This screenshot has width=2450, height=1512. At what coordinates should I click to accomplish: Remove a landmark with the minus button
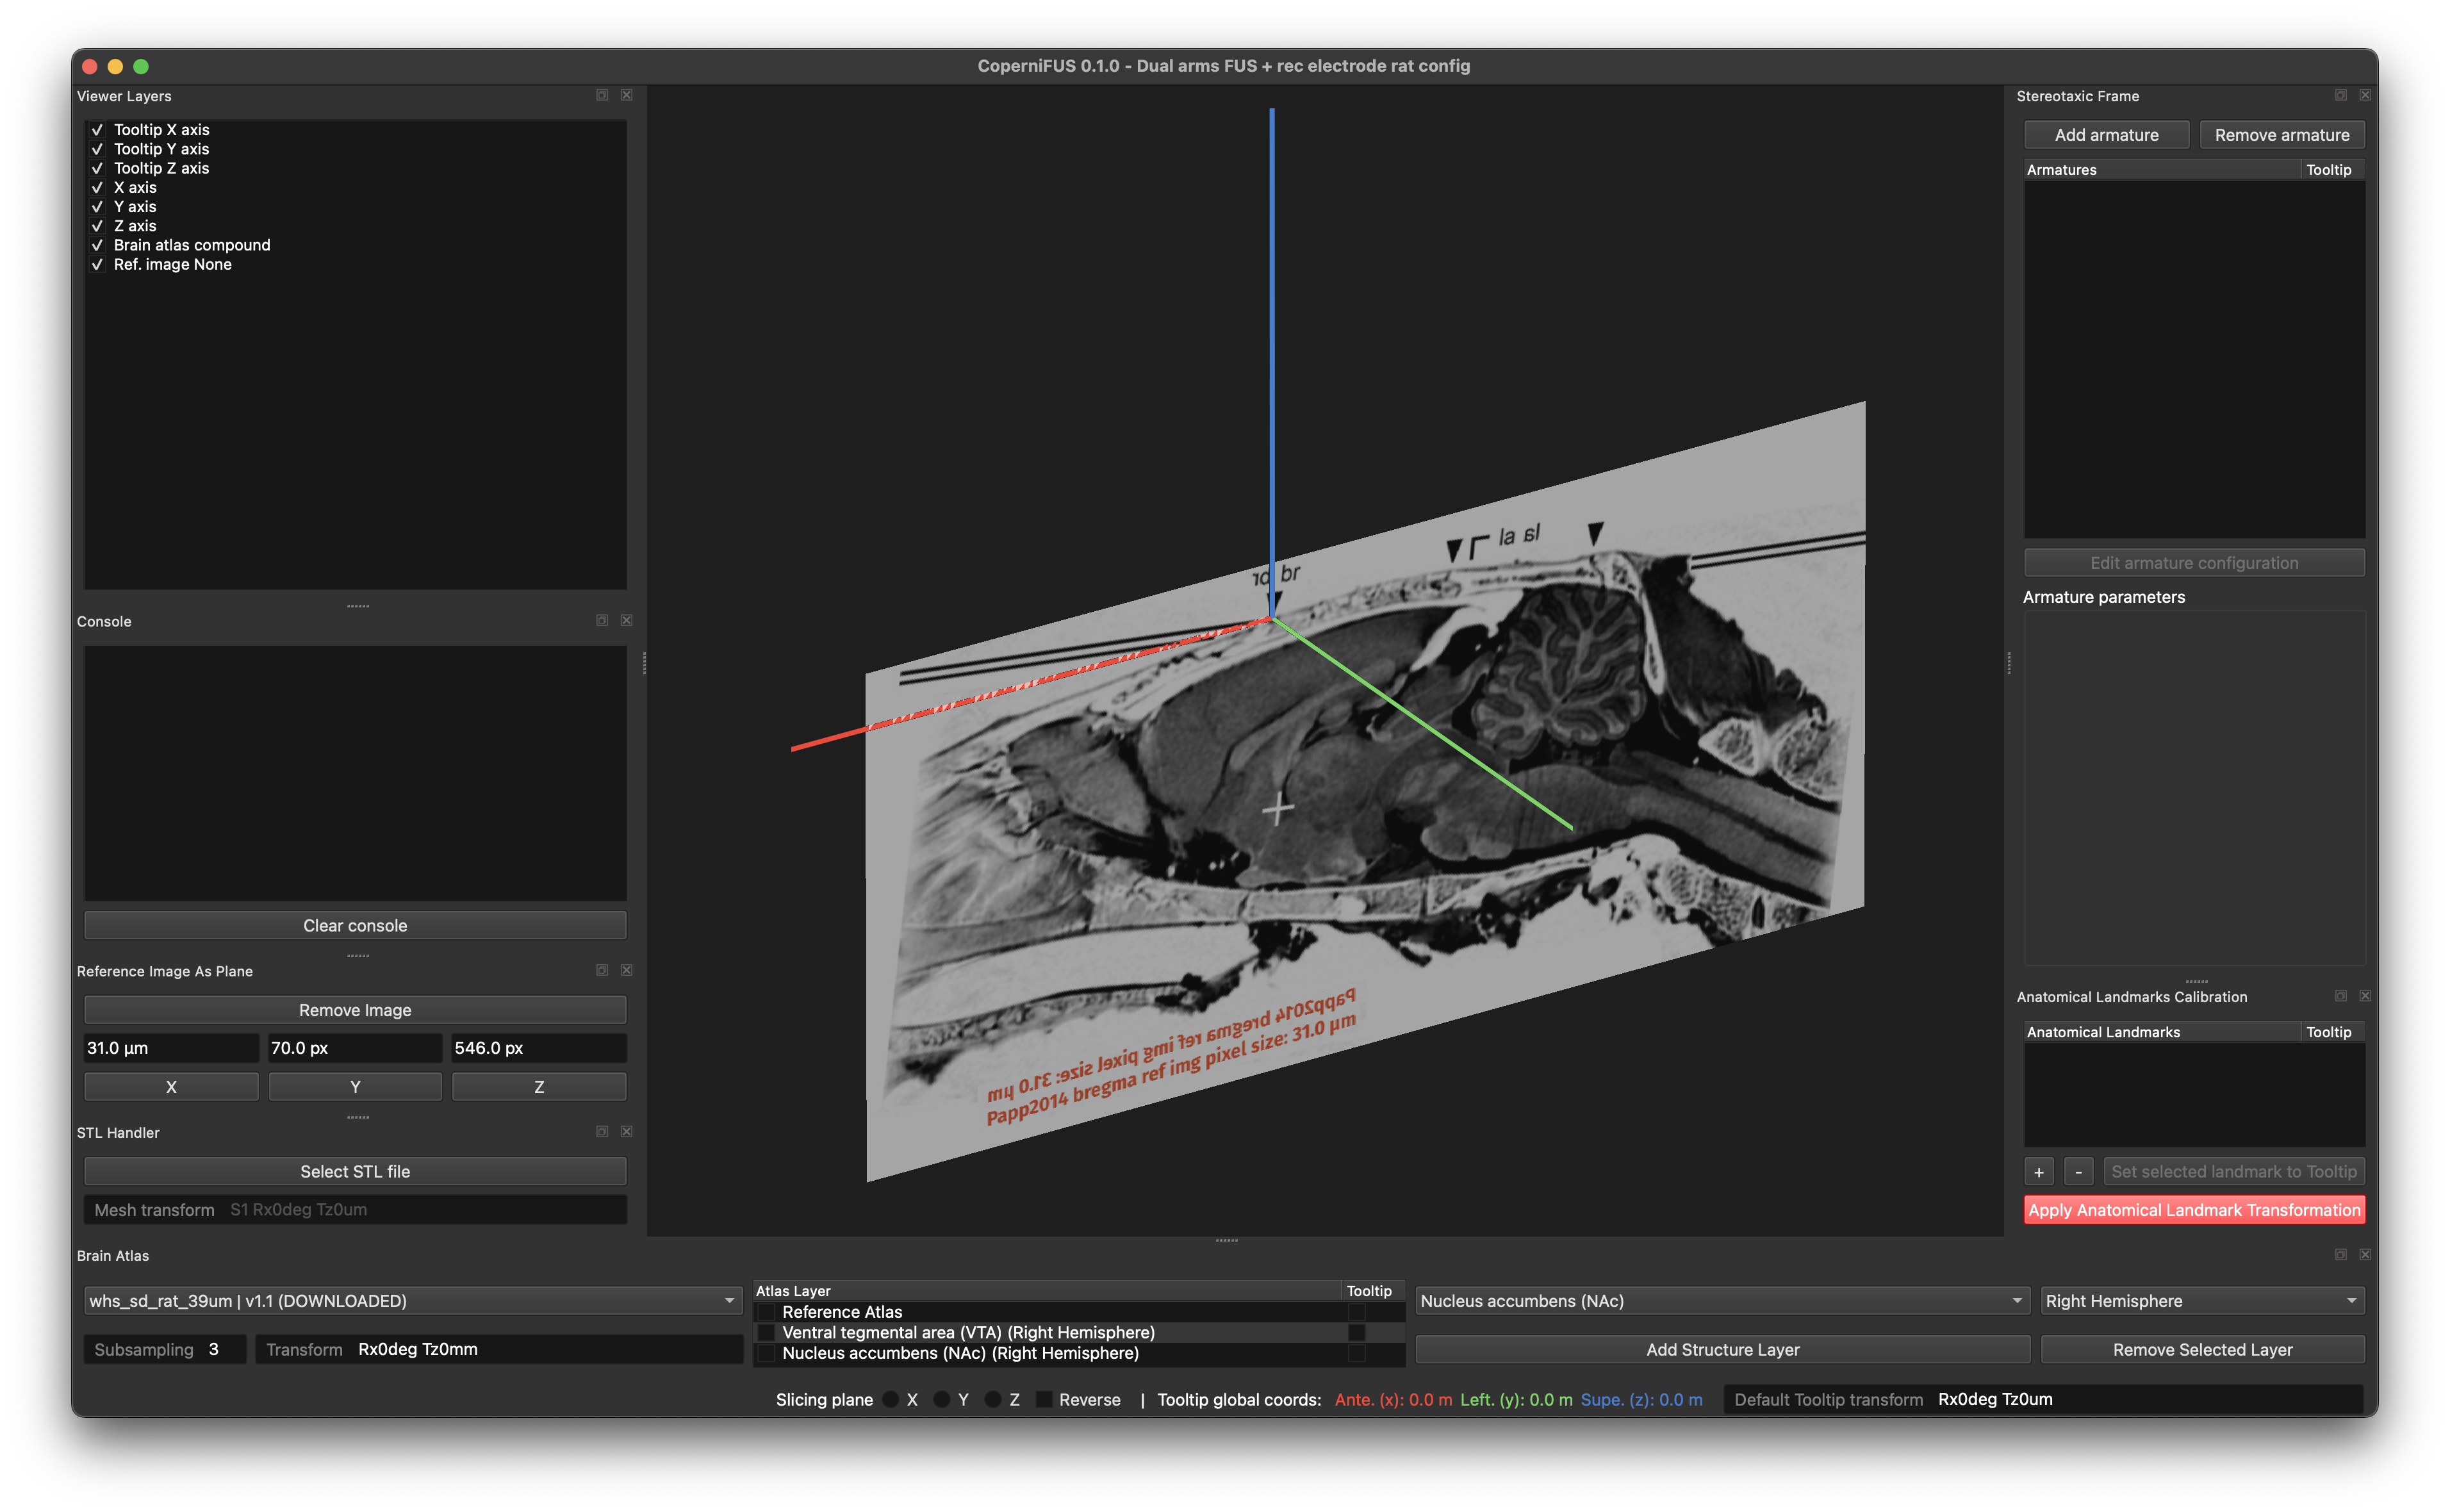2078,1171
